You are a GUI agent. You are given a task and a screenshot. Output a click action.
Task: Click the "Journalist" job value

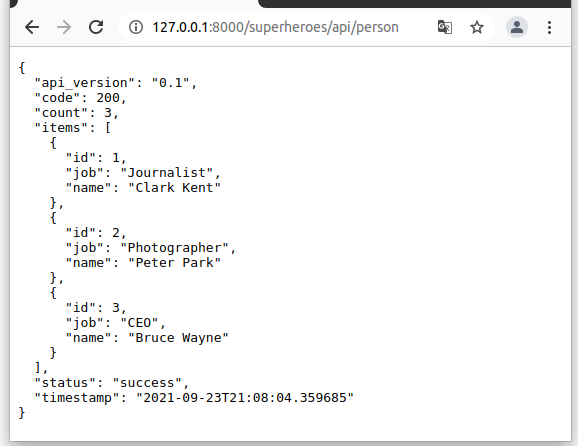167,173
